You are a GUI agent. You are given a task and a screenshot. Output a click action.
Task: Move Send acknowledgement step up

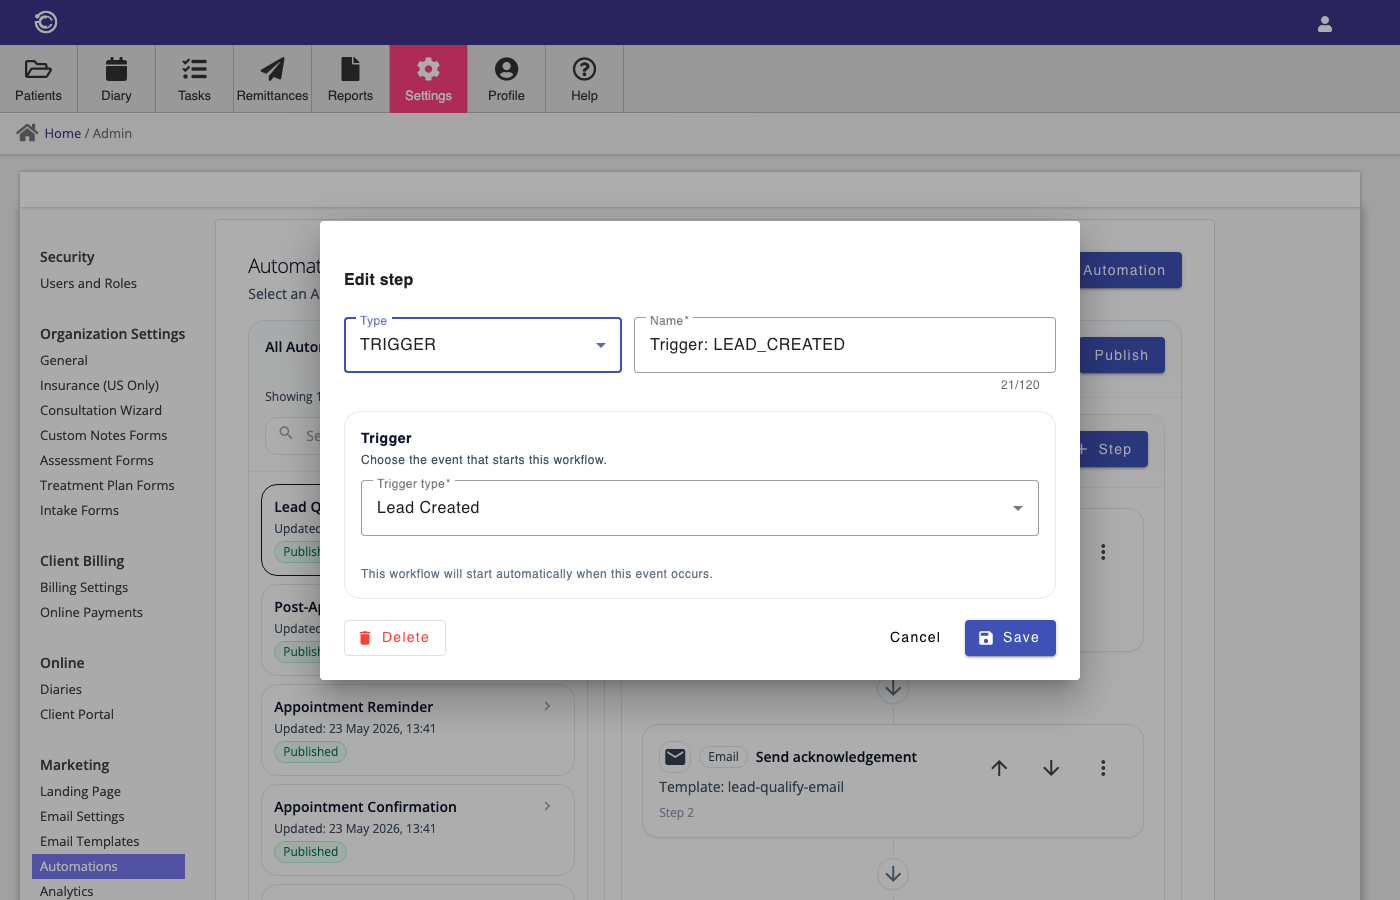point(999,768)
